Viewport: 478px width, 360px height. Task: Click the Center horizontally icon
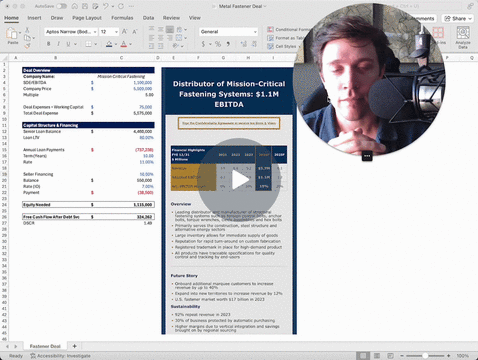161,38
